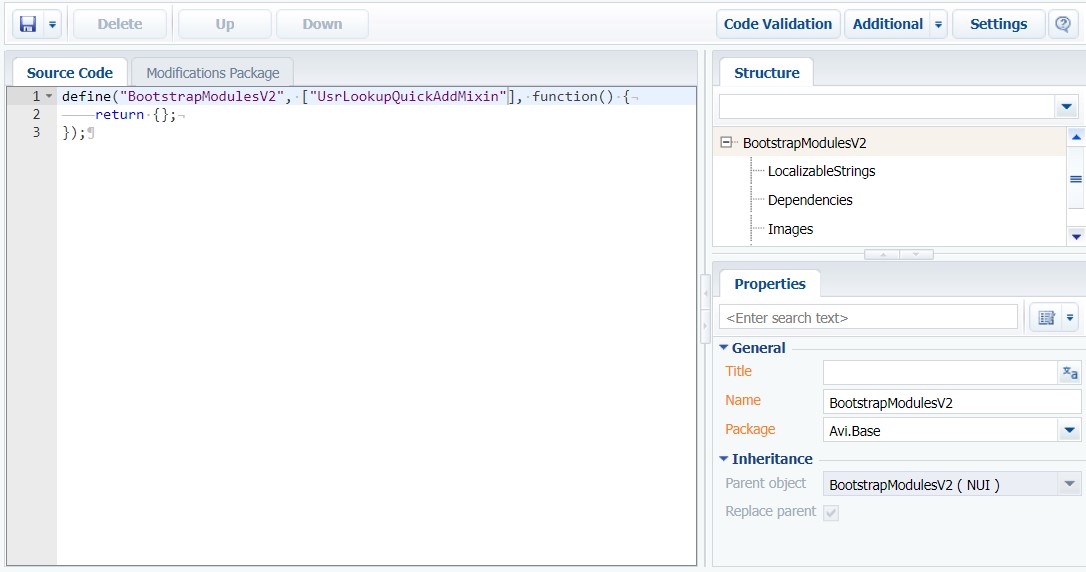Collapse properties panel with down splitter arrow

(916, 255)
